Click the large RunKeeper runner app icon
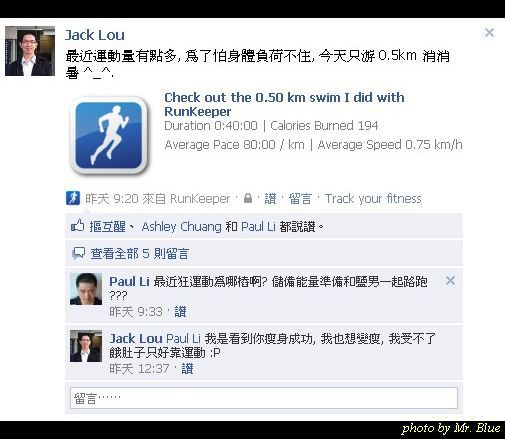The image size is (505, 439). tap(109, 135)
